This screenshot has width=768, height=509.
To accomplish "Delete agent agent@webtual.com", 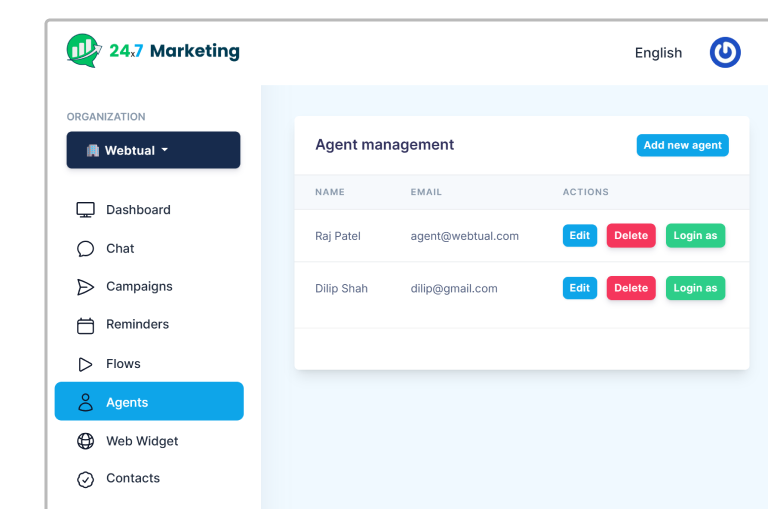I will [x=631, y=236].
